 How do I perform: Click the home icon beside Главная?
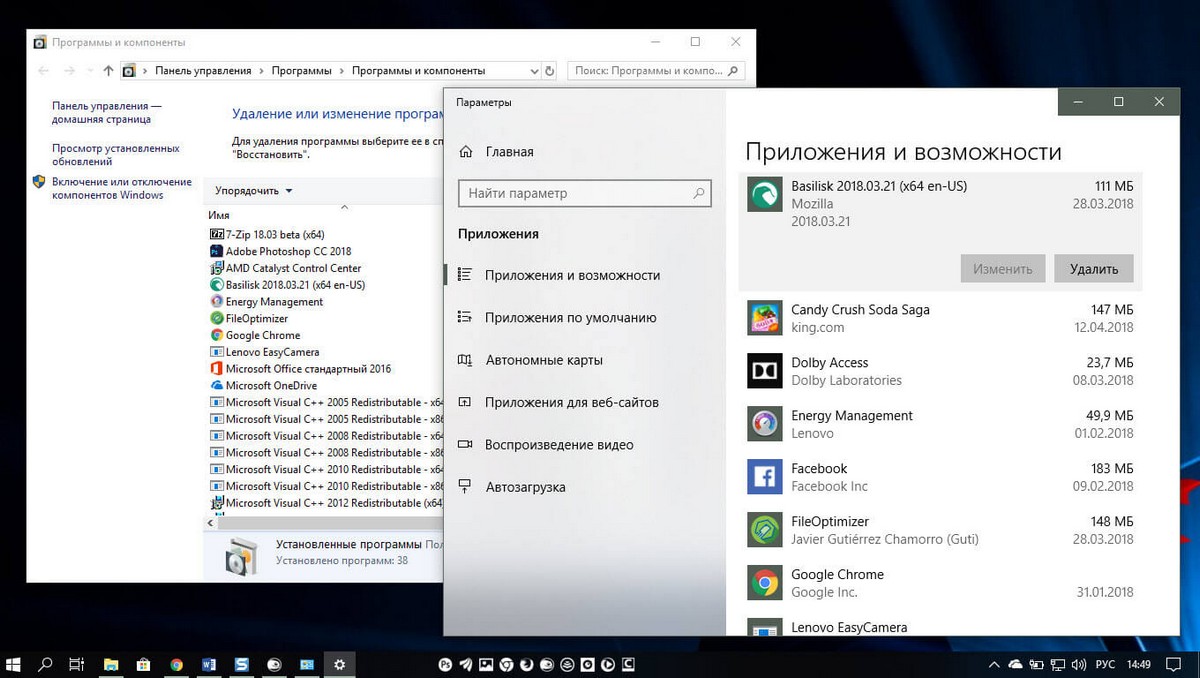point(465,152)
